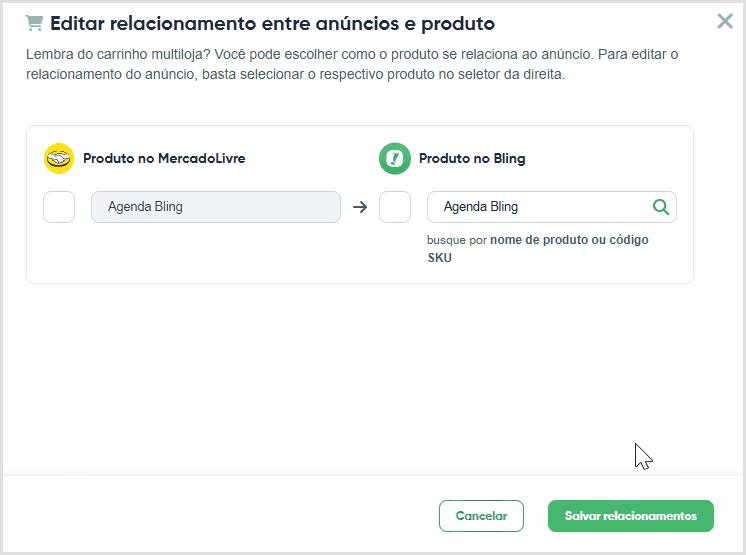
Task: Click the MercadoLivre handshake logo
Action: tap(59, 158)
